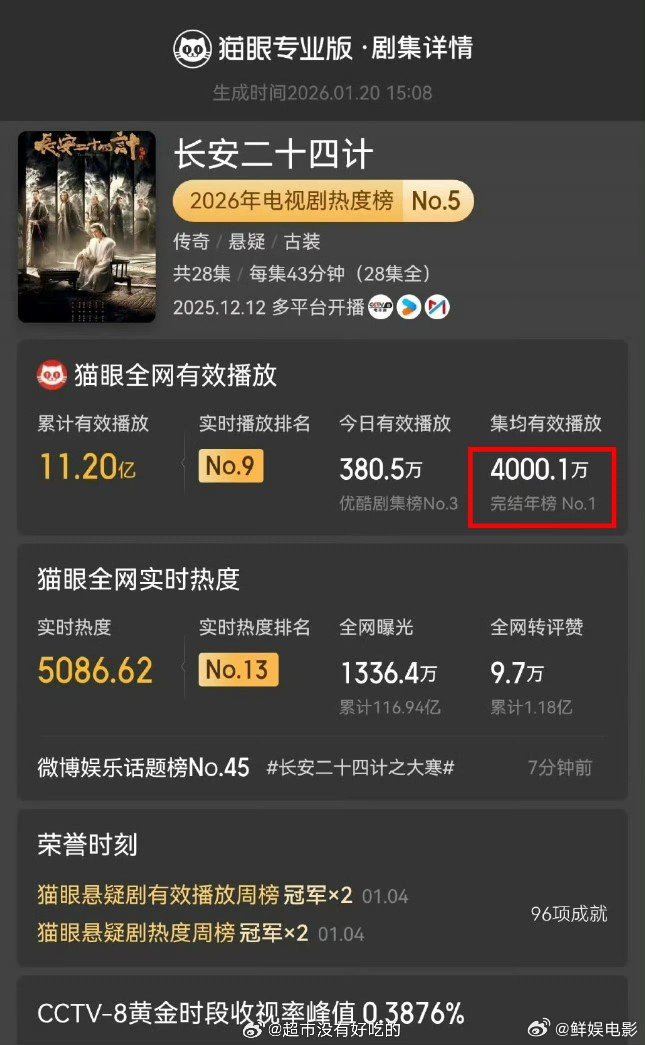Tap the Maoyan cat logo in header
This screenshot has width=645, height=1045.
(193, 49)
